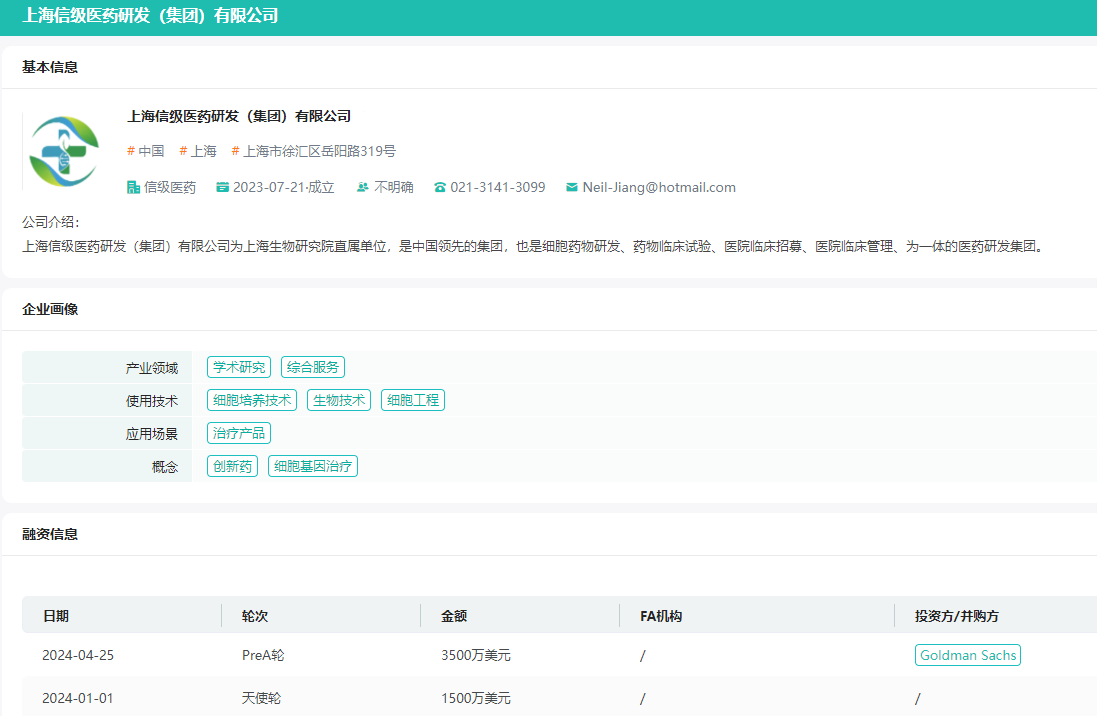Viewport: 1097px width, 716px height.
Task: Choose the 细胞工程 technology tag
Action: pyautogui.click(x=413, y=400)
